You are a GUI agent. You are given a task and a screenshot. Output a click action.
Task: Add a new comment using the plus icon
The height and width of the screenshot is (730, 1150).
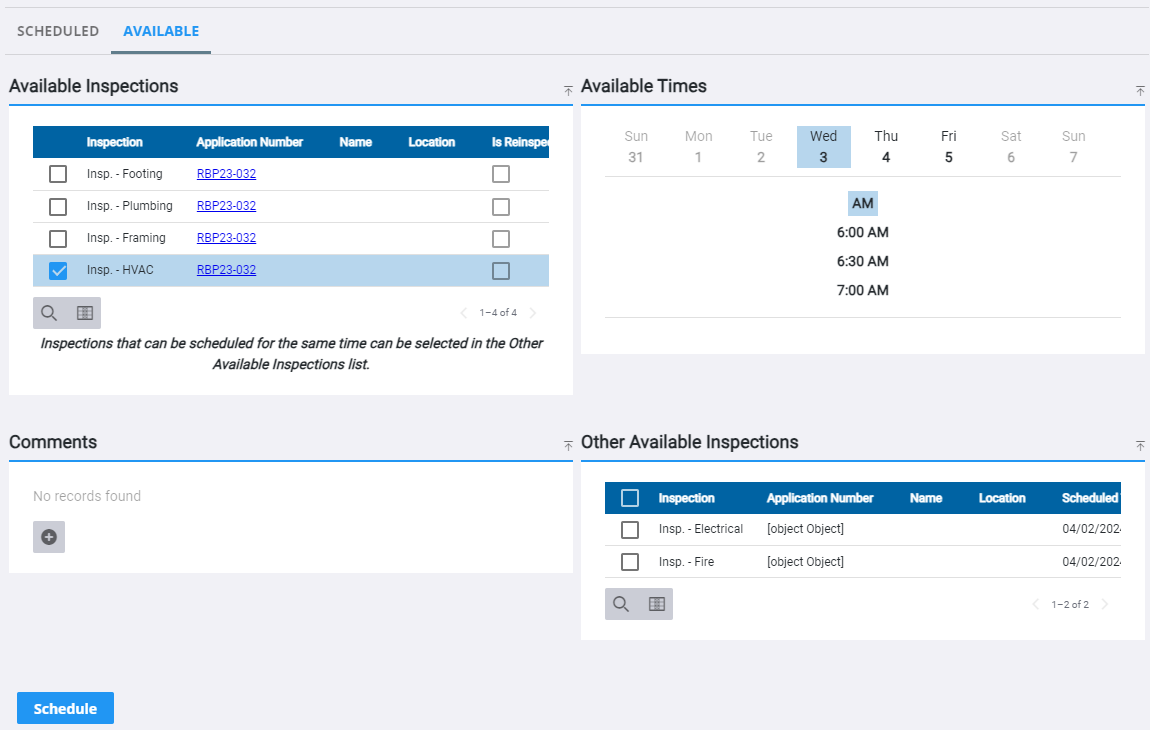coord(48,536)
